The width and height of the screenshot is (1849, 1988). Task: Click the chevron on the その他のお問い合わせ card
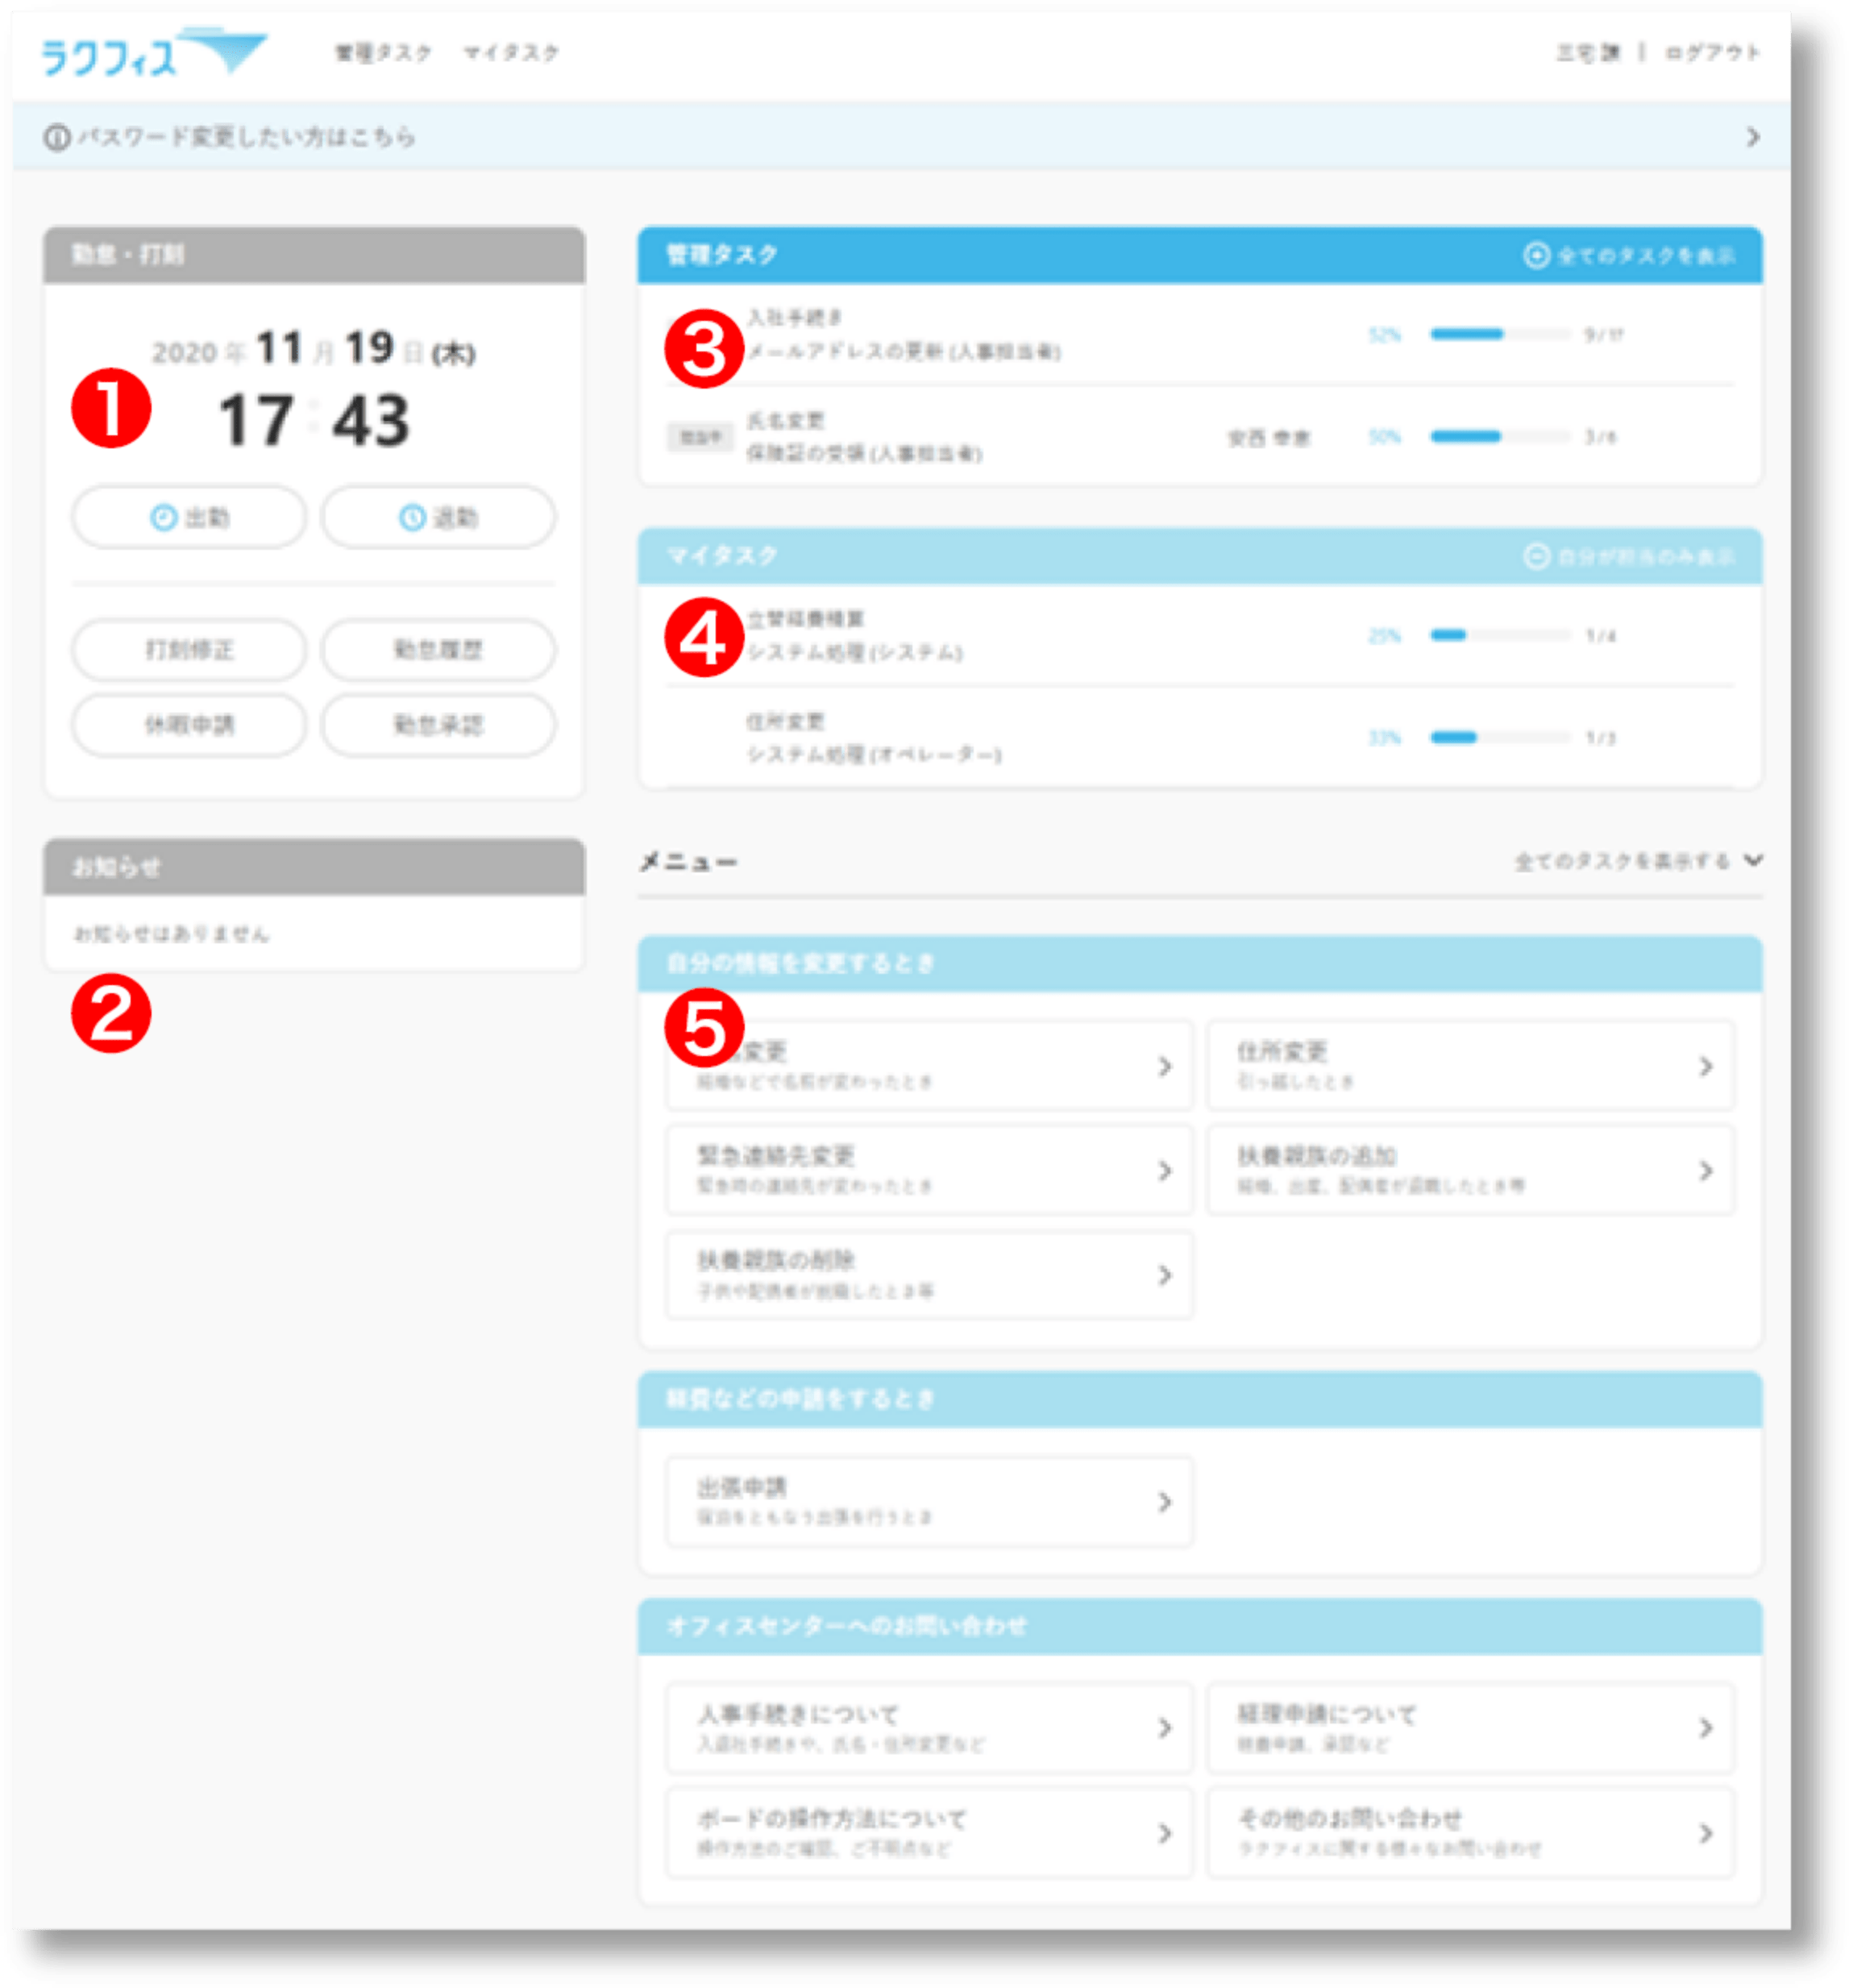point(1705,1833)
